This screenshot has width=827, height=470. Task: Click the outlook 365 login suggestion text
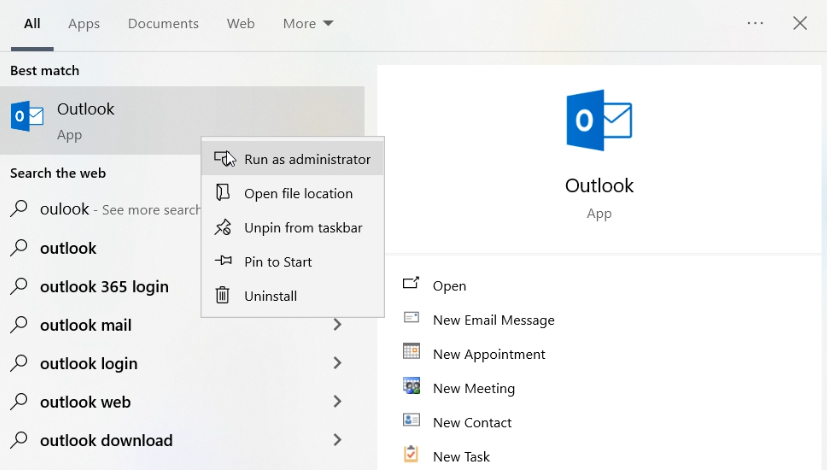point(104,286)
